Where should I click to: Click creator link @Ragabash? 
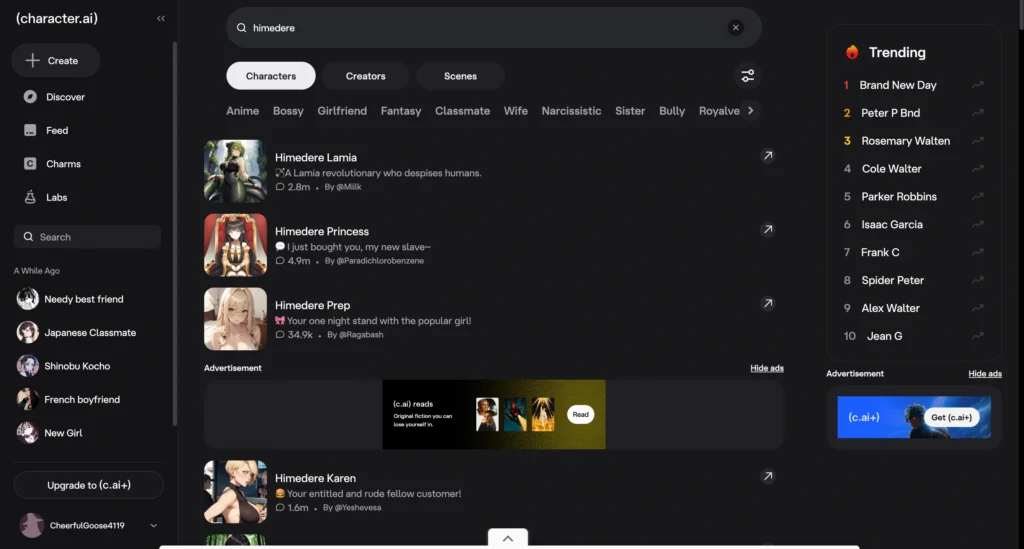pos(360,334)
